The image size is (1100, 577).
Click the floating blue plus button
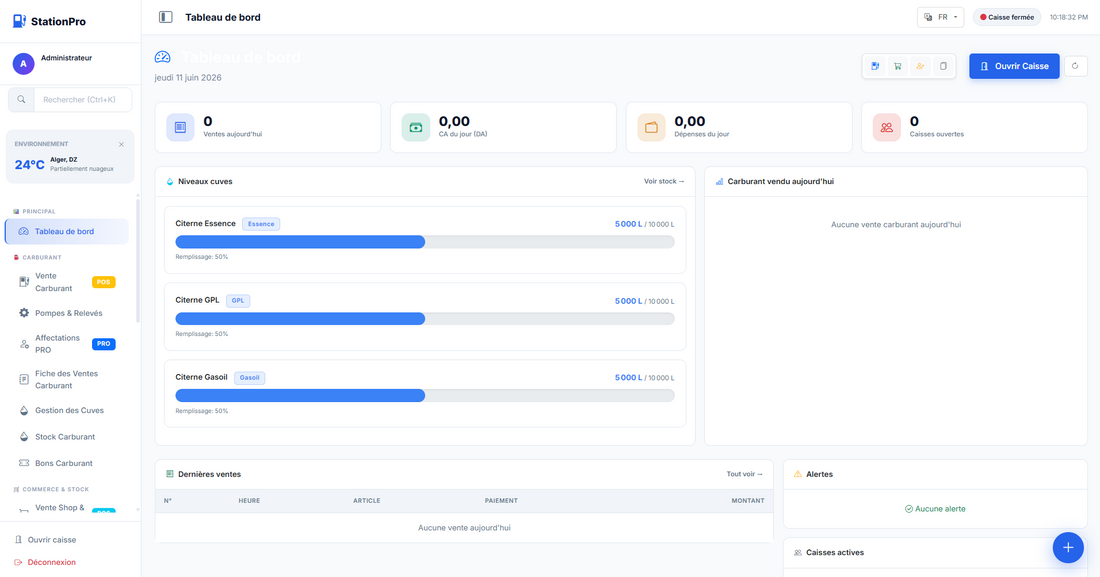(x=1068, y=548)
